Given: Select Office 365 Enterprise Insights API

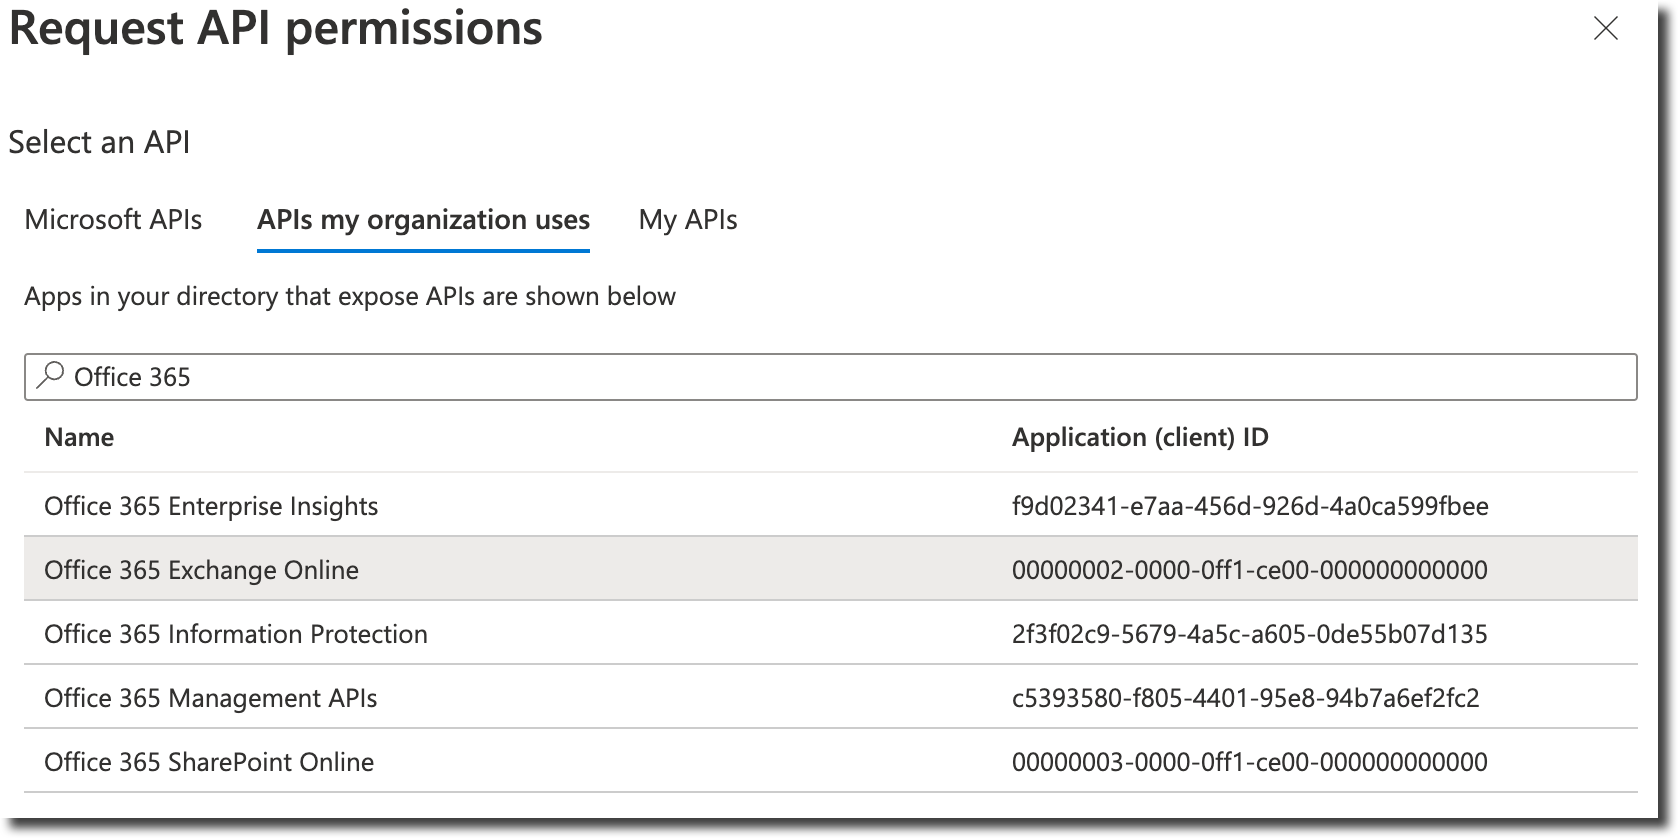Looking at the screenshot, I should click(211, 506).
